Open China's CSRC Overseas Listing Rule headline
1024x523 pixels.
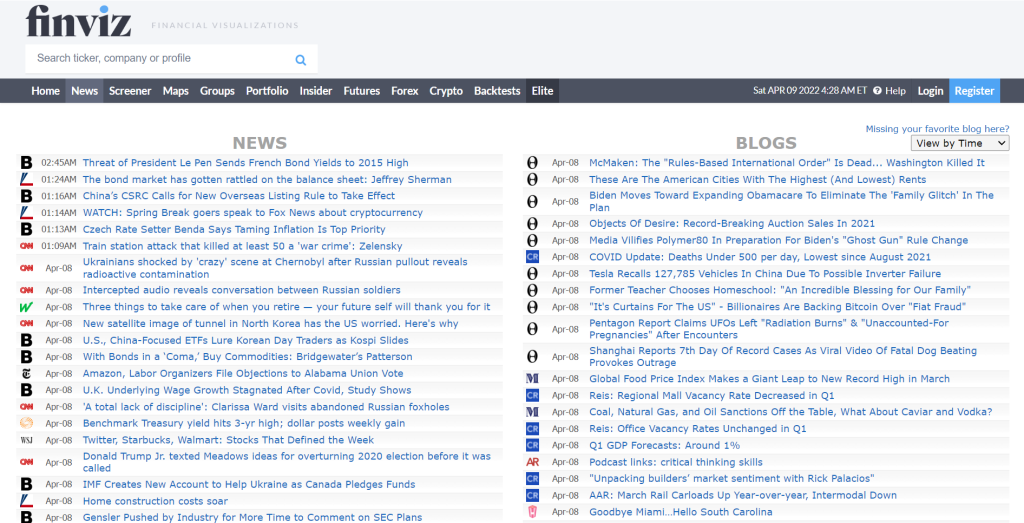[x=239, y=196]
